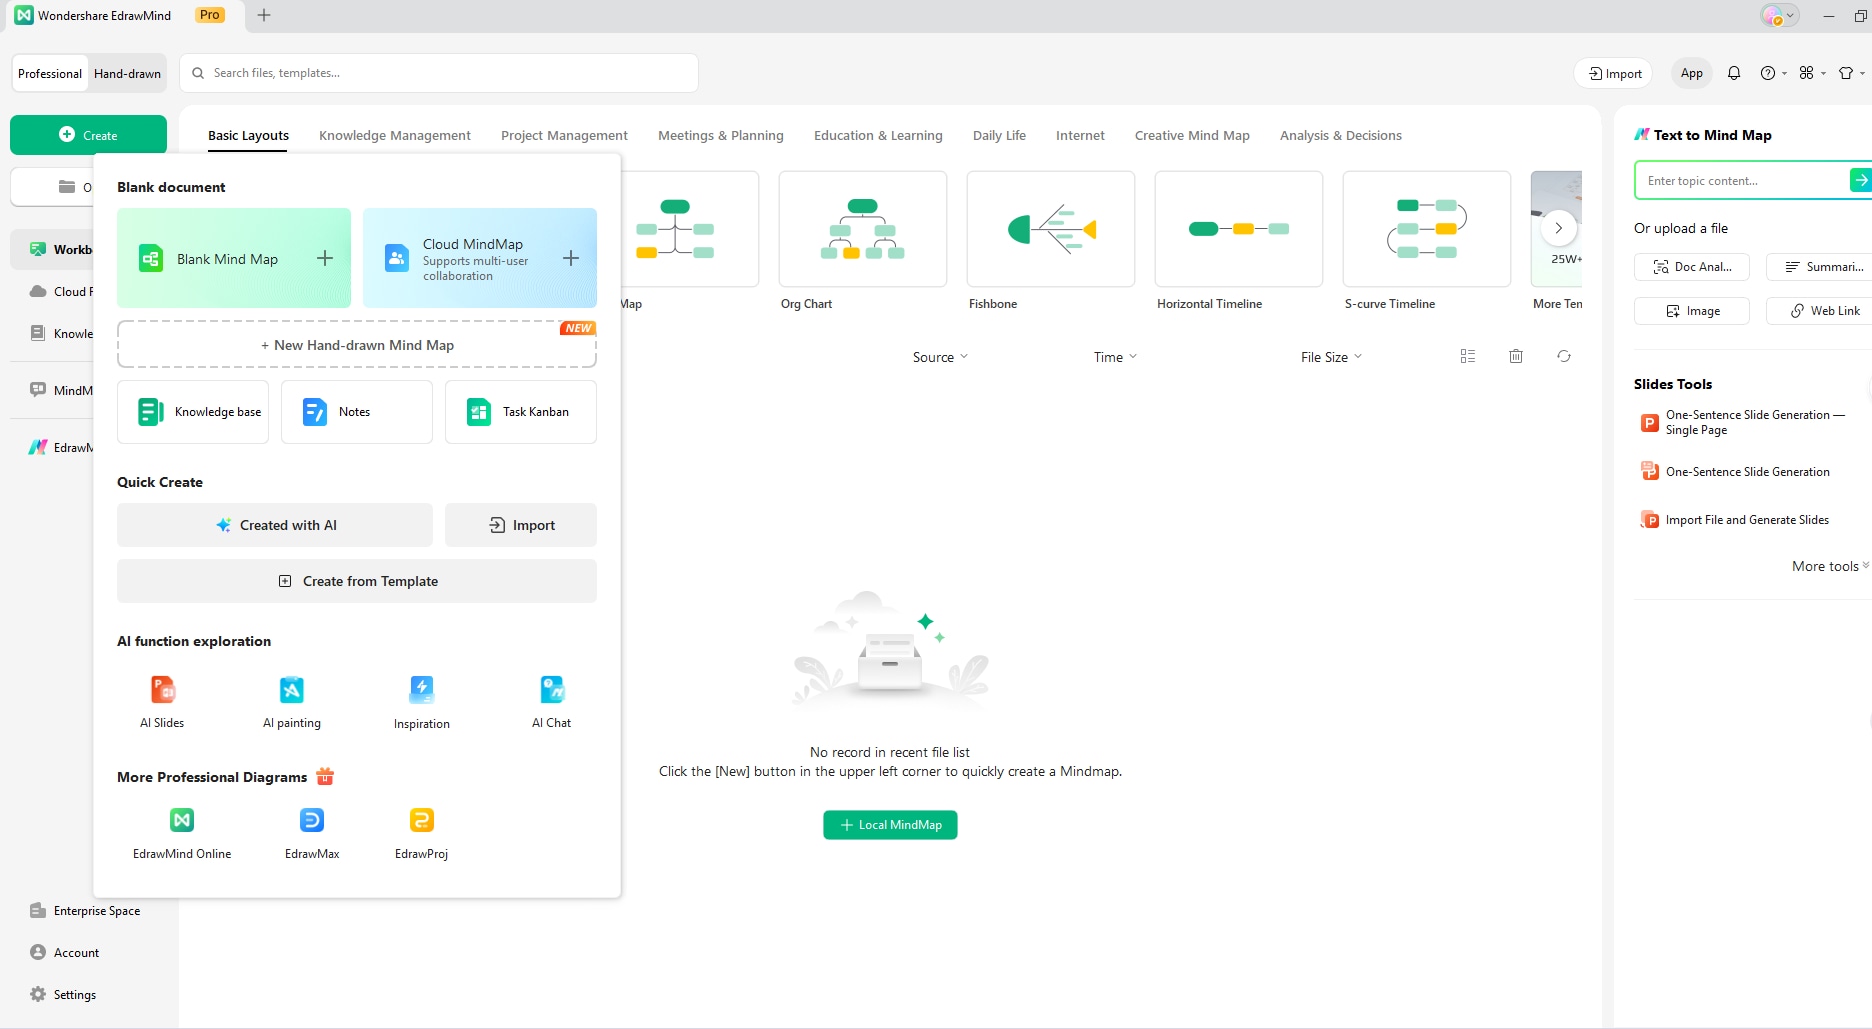This screenshot has width=1872, height=1029.
Task: Click New Hand-drawn Mind Map
Action: point(357,345)
